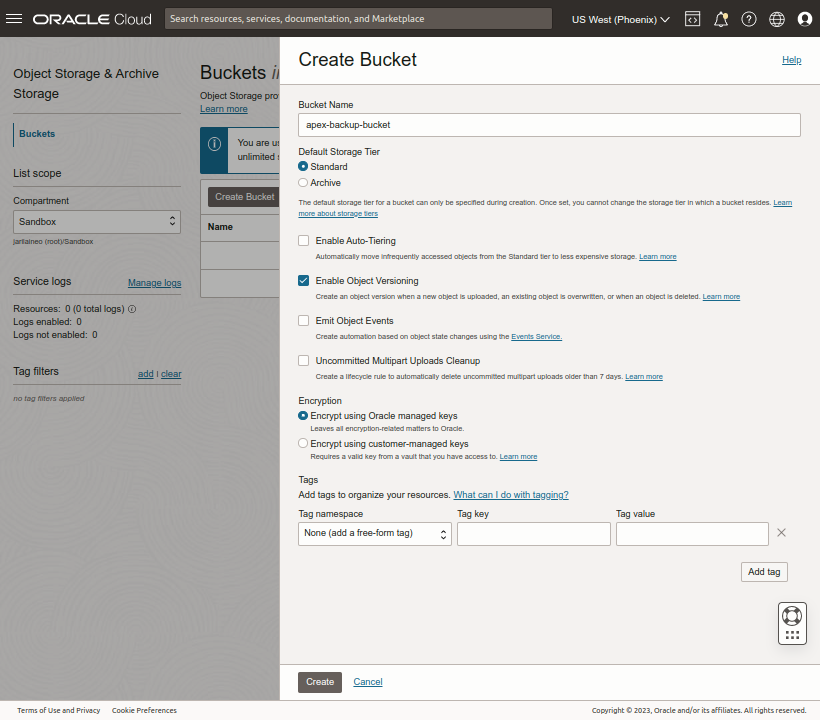Screen dimensions: 820x720
Task: Click the 'no tag filters applied' text
Action: [49, 398]
